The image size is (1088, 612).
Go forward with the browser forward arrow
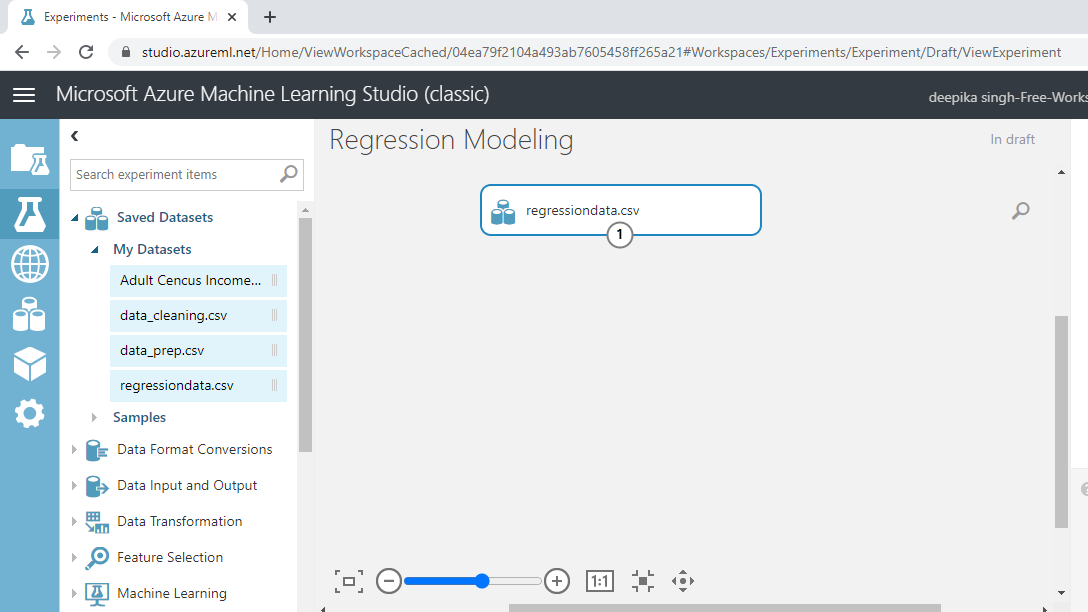point(54,52)
